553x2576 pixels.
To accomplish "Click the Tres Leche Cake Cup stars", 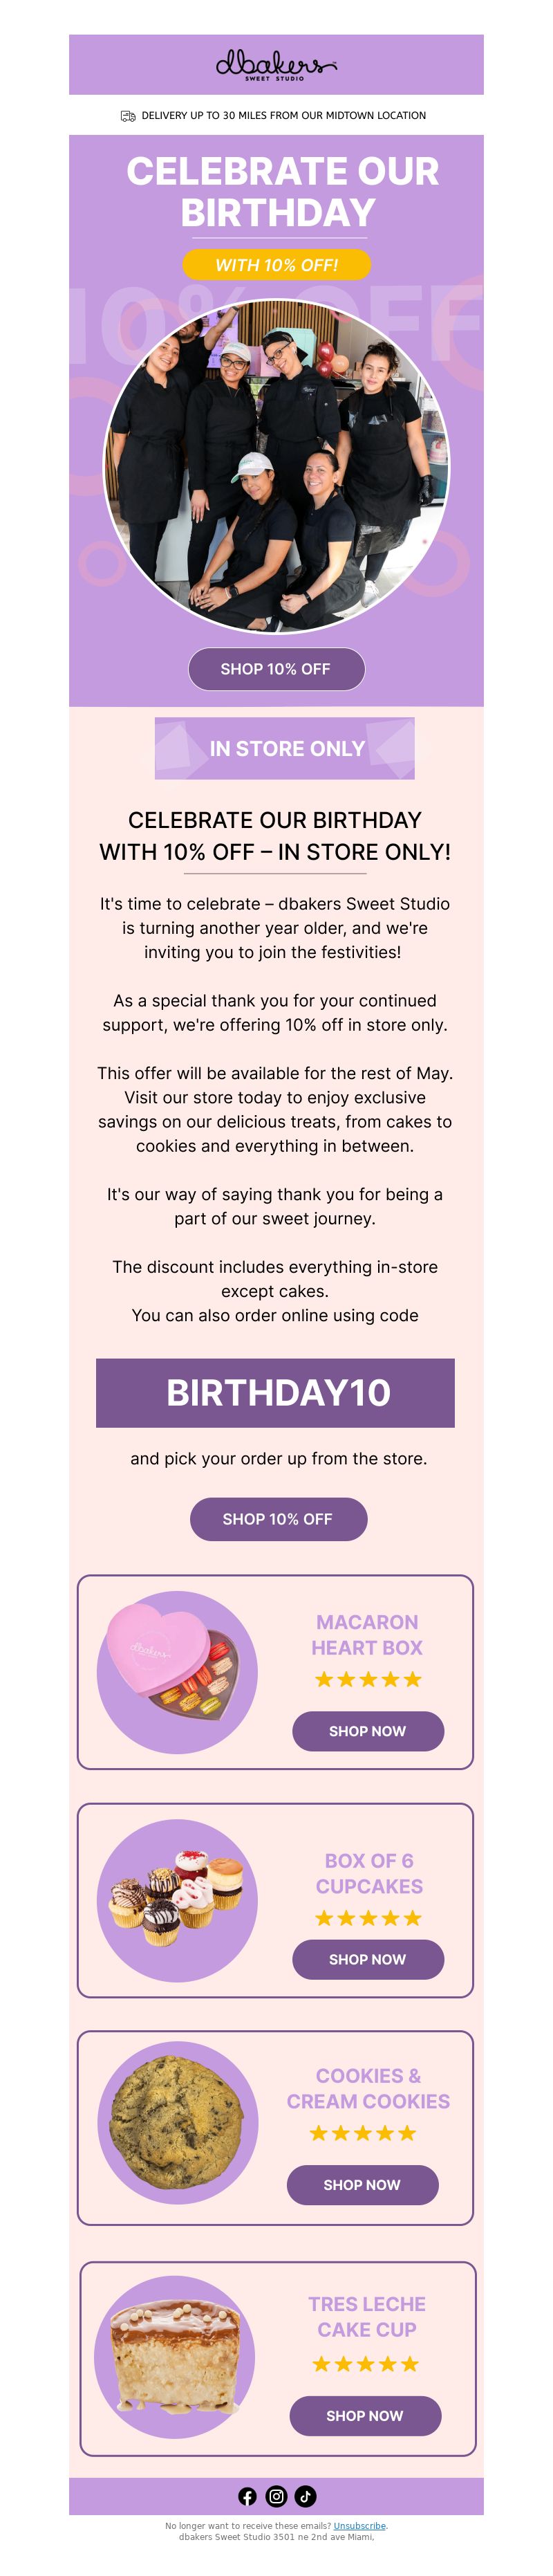I will coord(365,2363).
